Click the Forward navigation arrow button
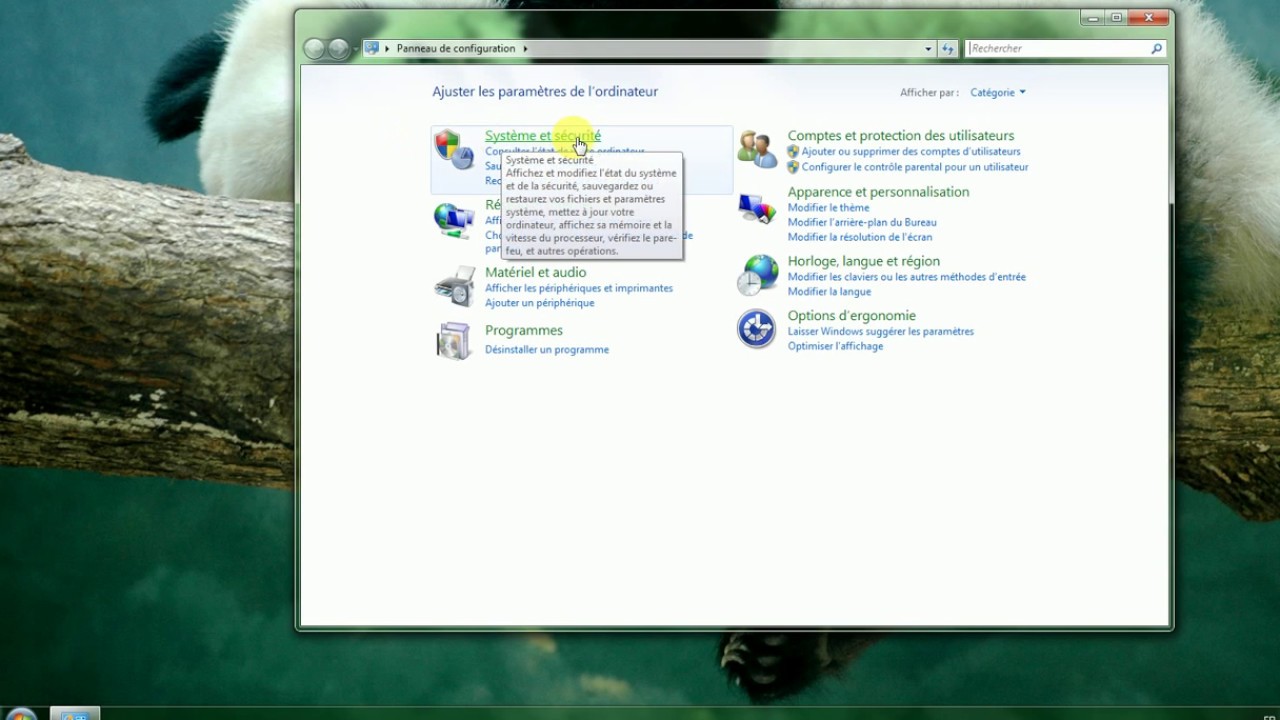Screen dimensions: 1280x720 tap(339, 48)
